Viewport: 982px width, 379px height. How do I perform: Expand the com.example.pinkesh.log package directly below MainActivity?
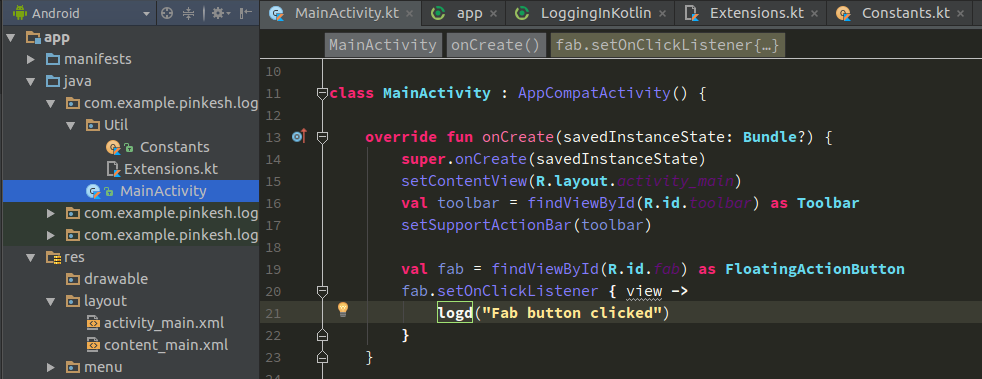click(52, 214)
